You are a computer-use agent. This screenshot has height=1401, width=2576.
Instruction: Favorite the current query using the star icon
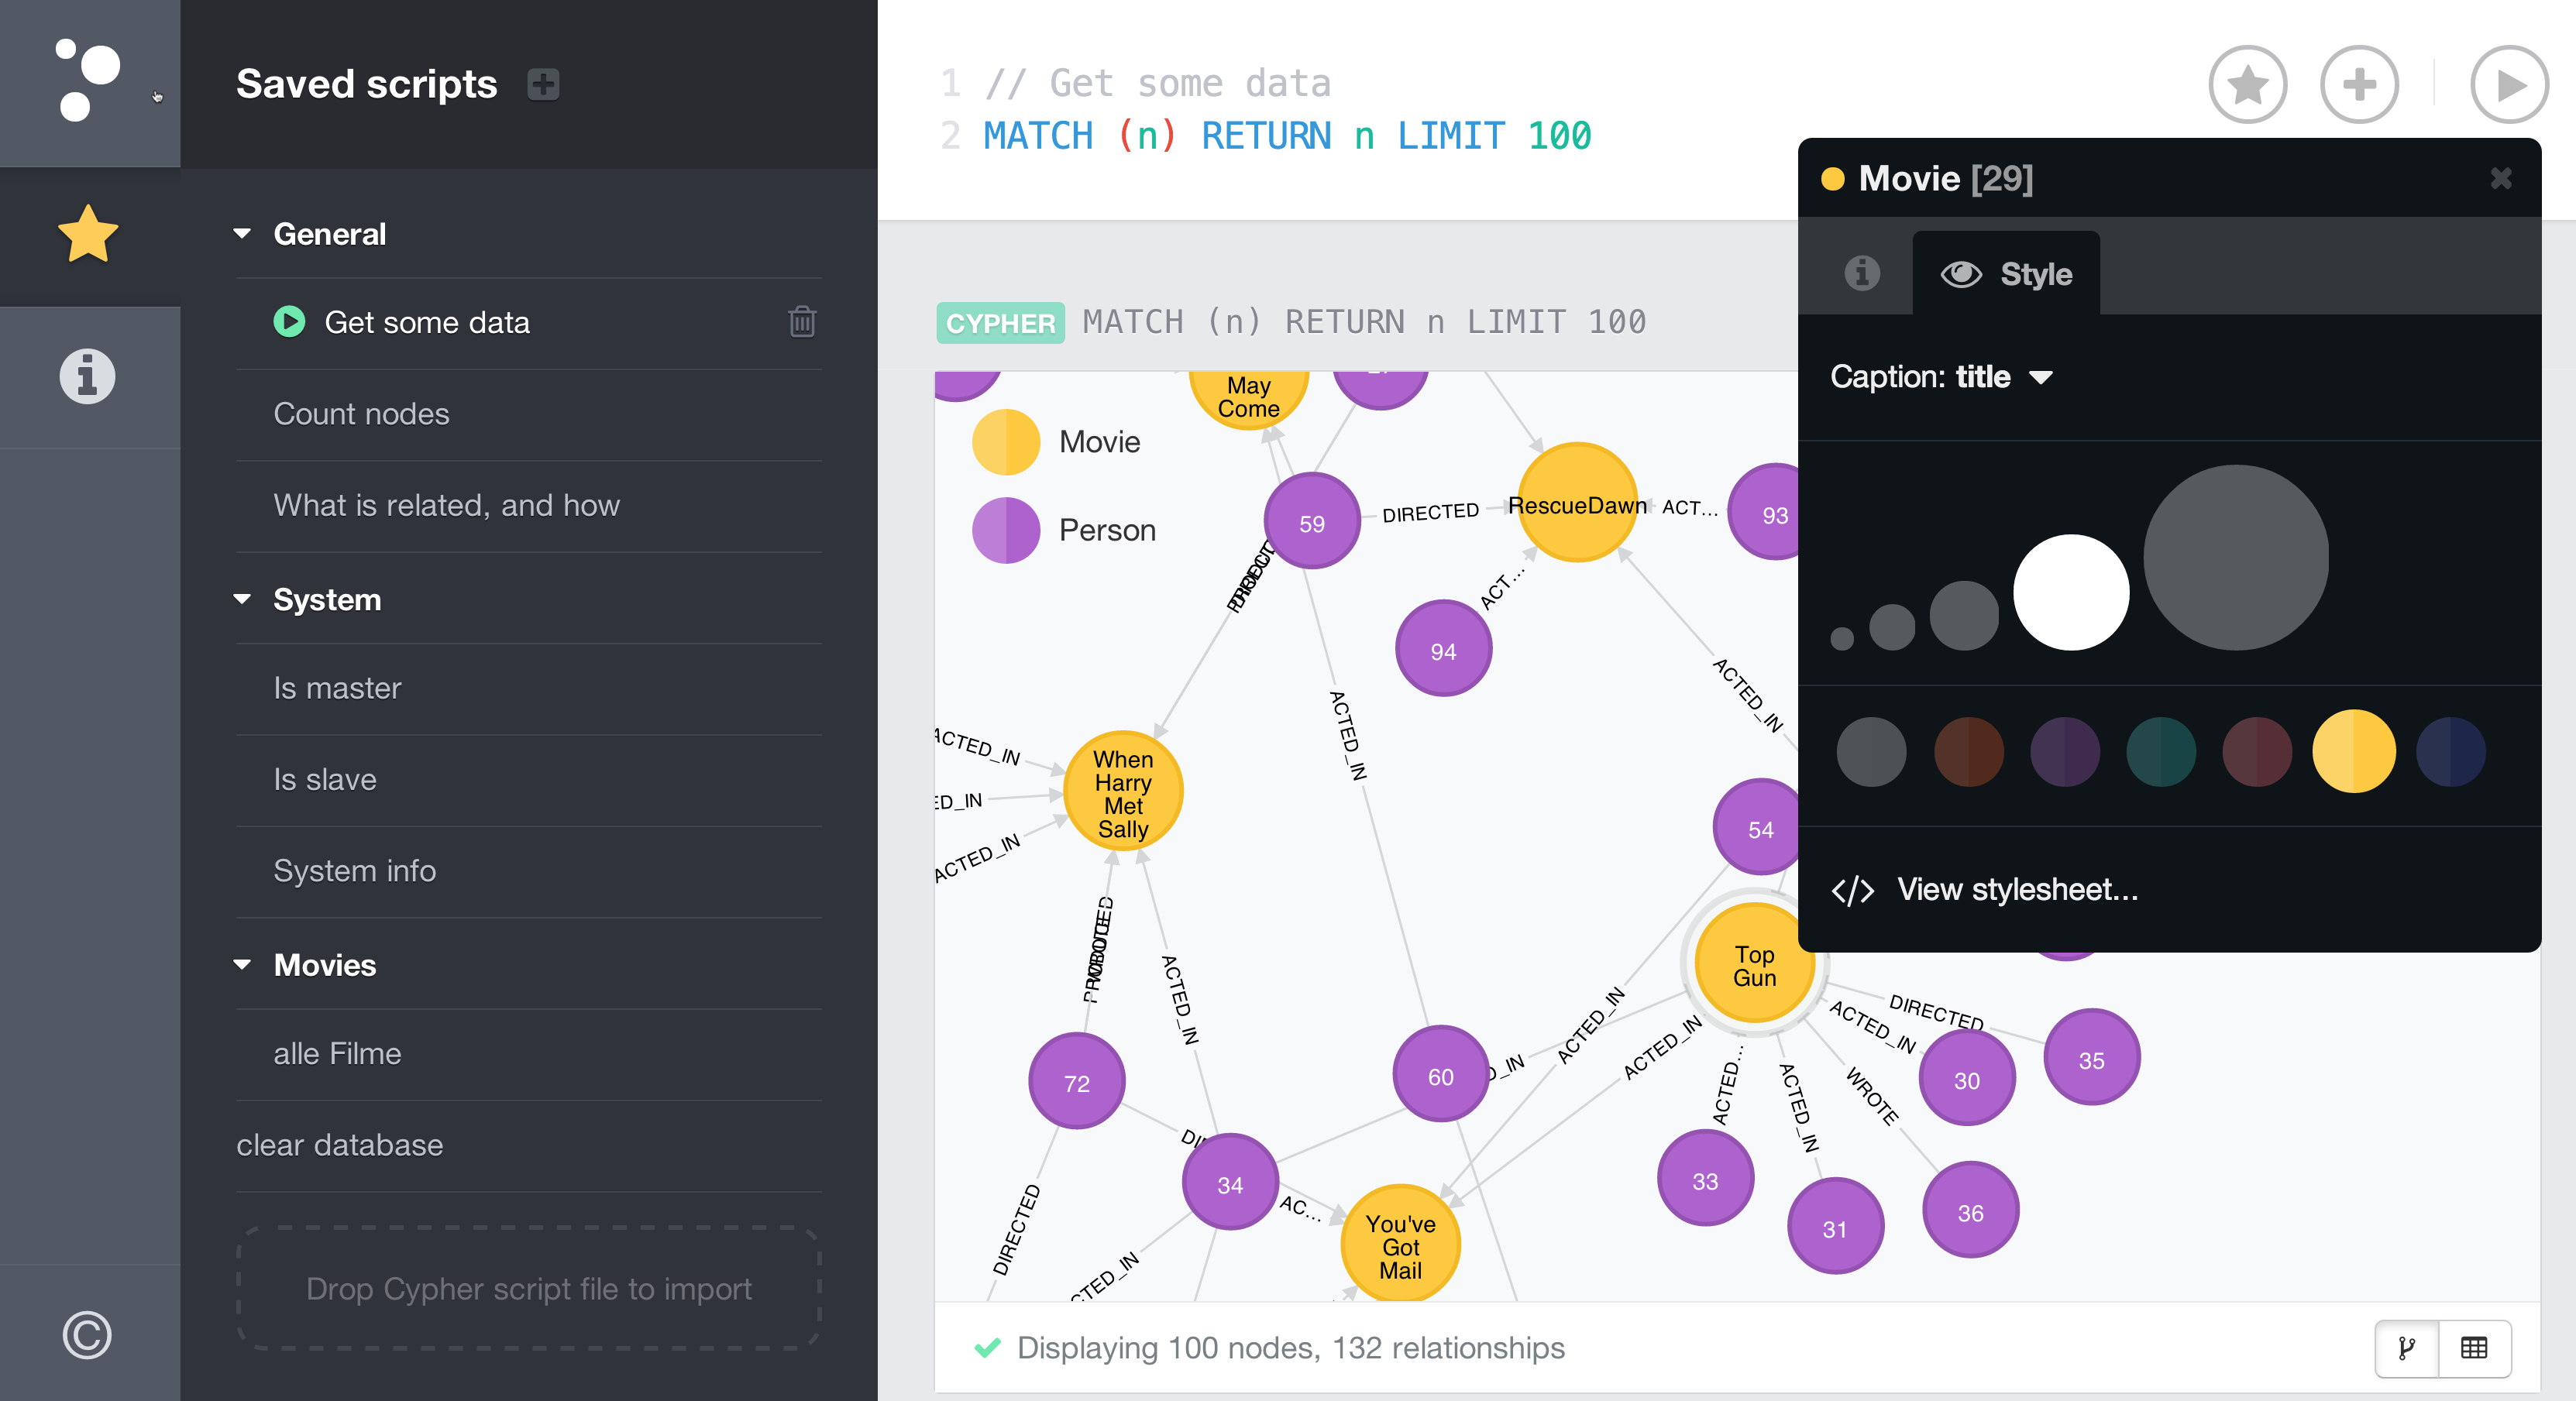coord(2247,84)
